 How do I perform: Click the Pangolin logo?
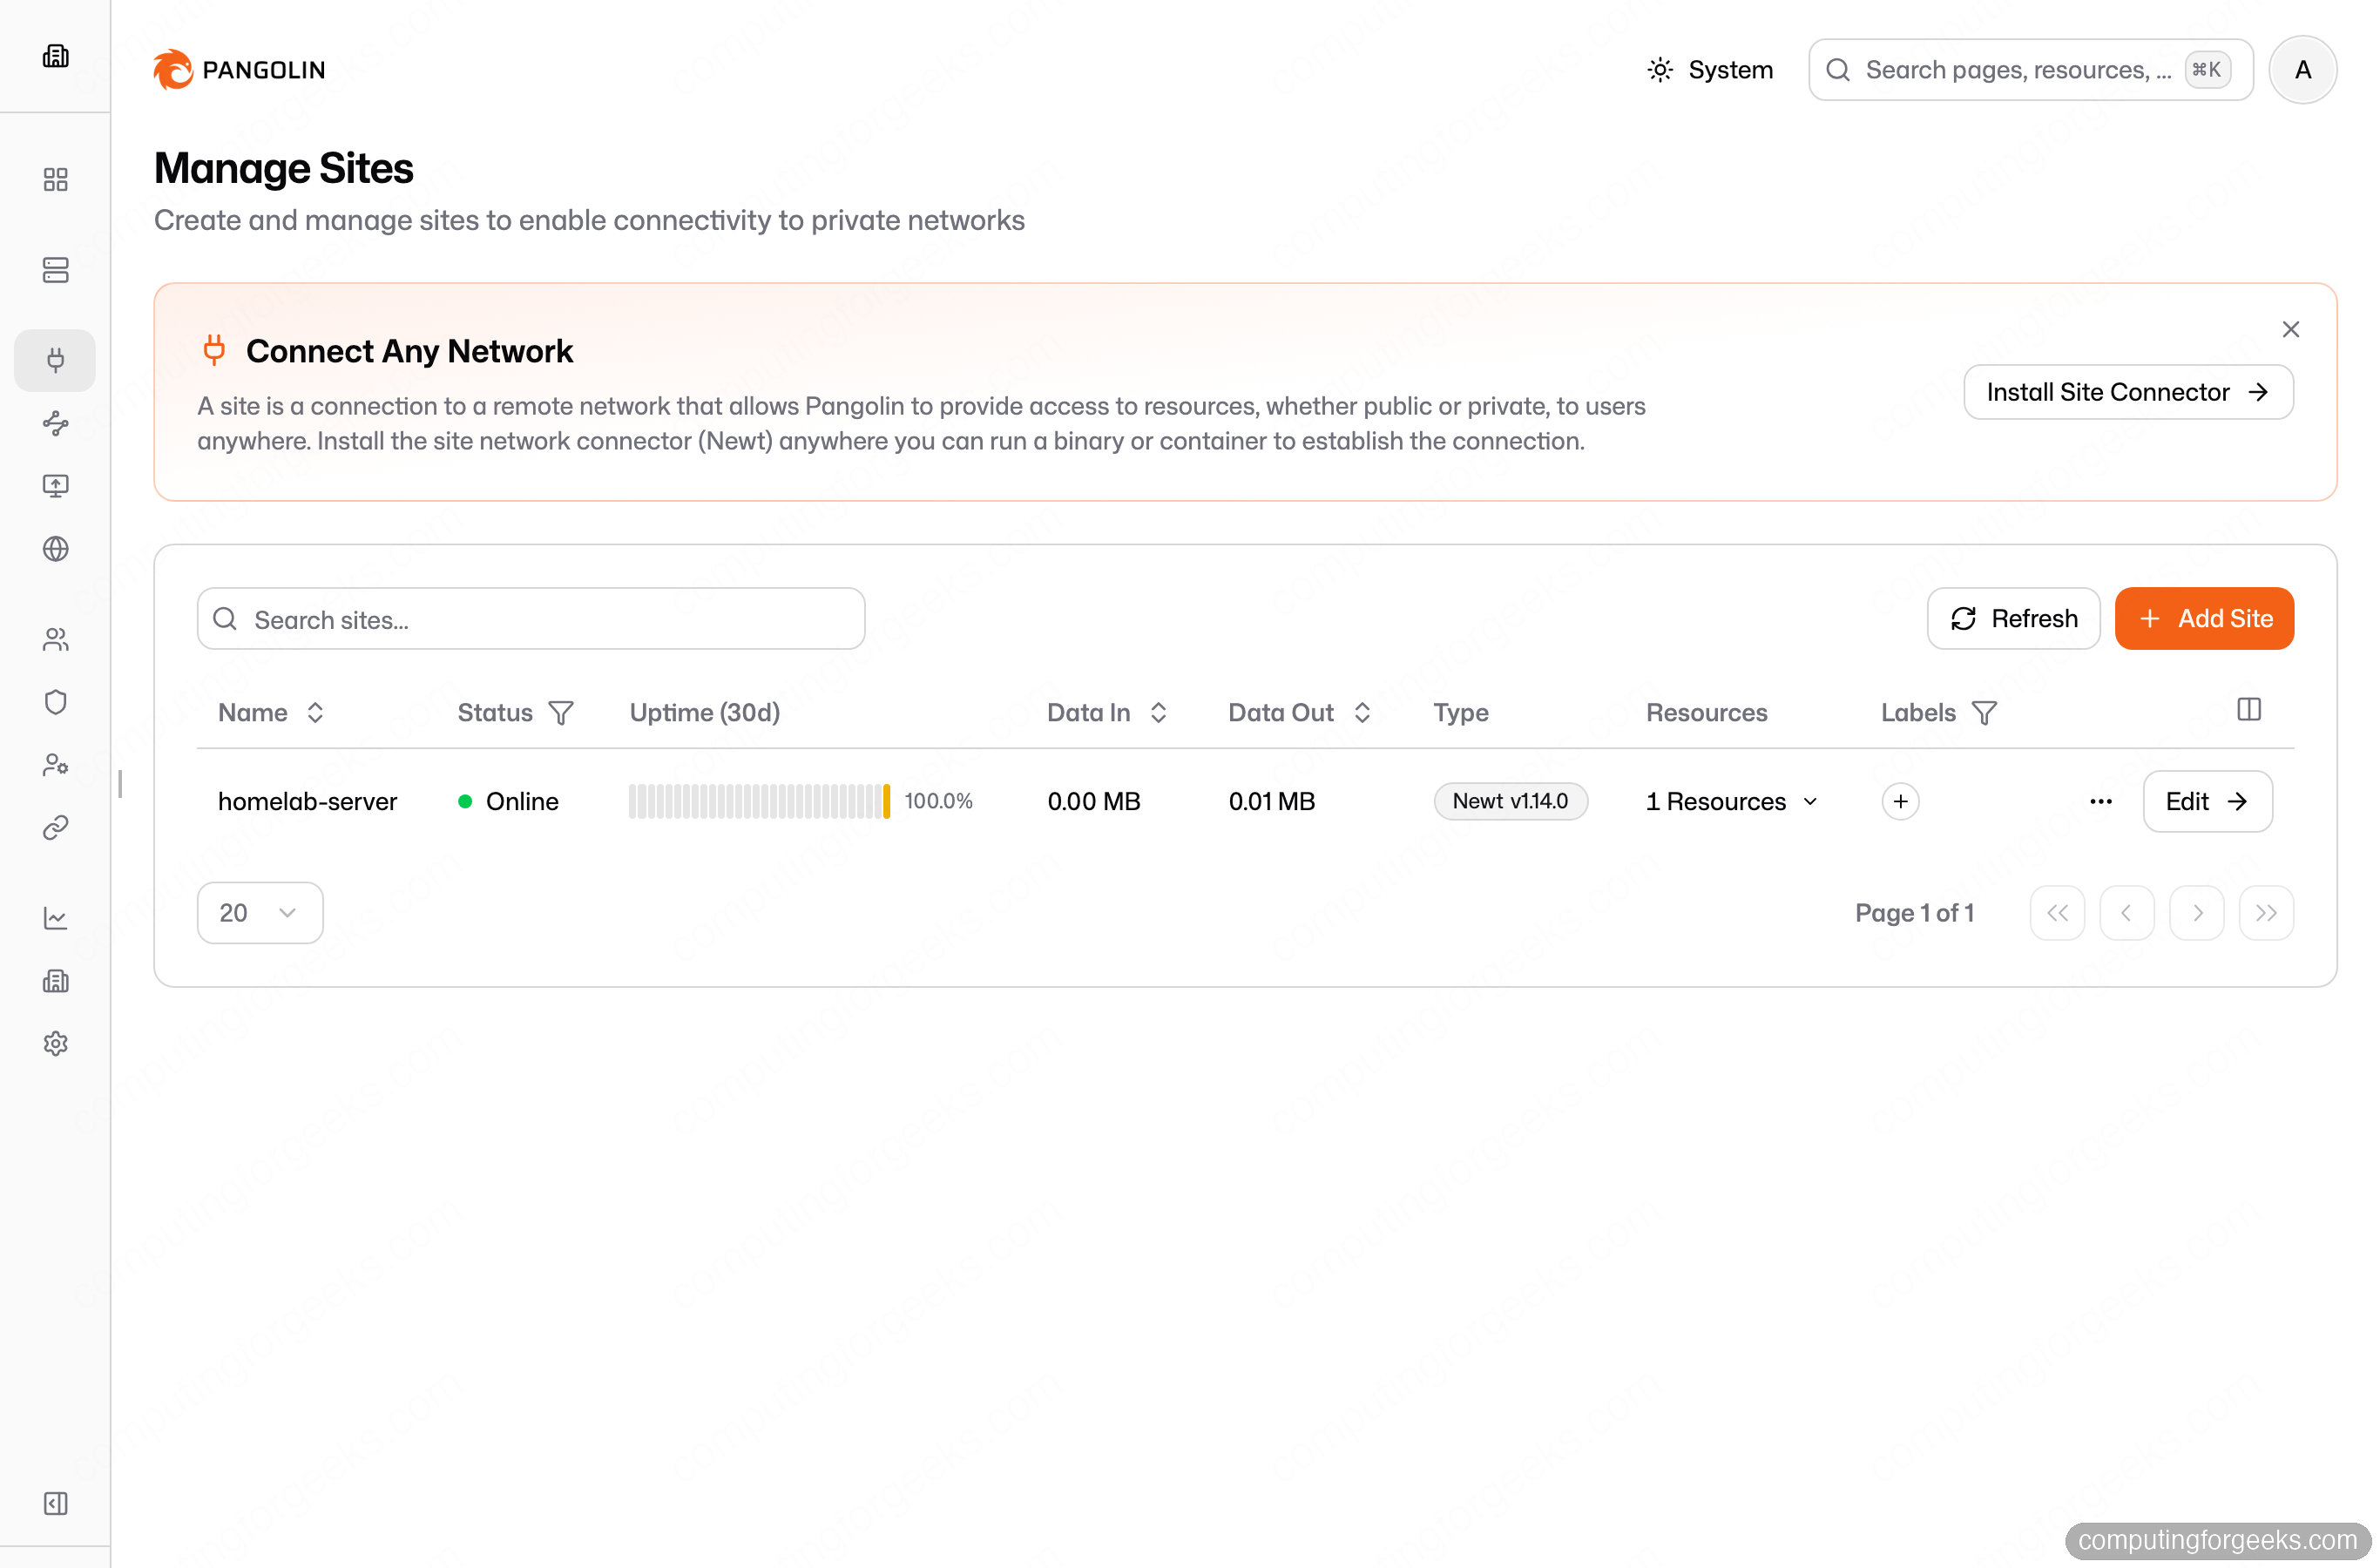coord(240,70)
